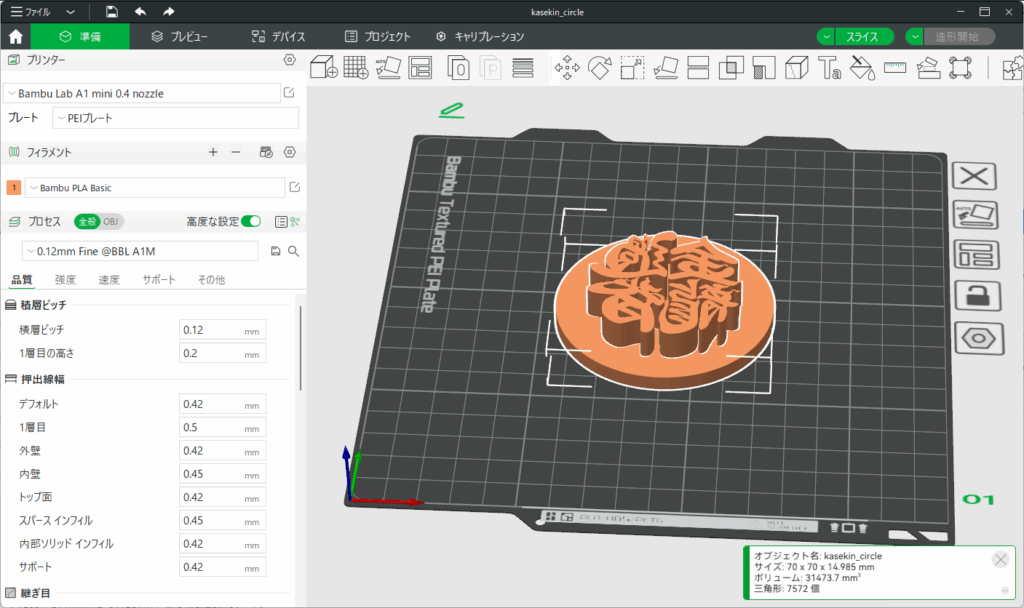1024x608 pixels.
Task: Click the Assembly view puzzle icon
Action: tap(1013, 67)
